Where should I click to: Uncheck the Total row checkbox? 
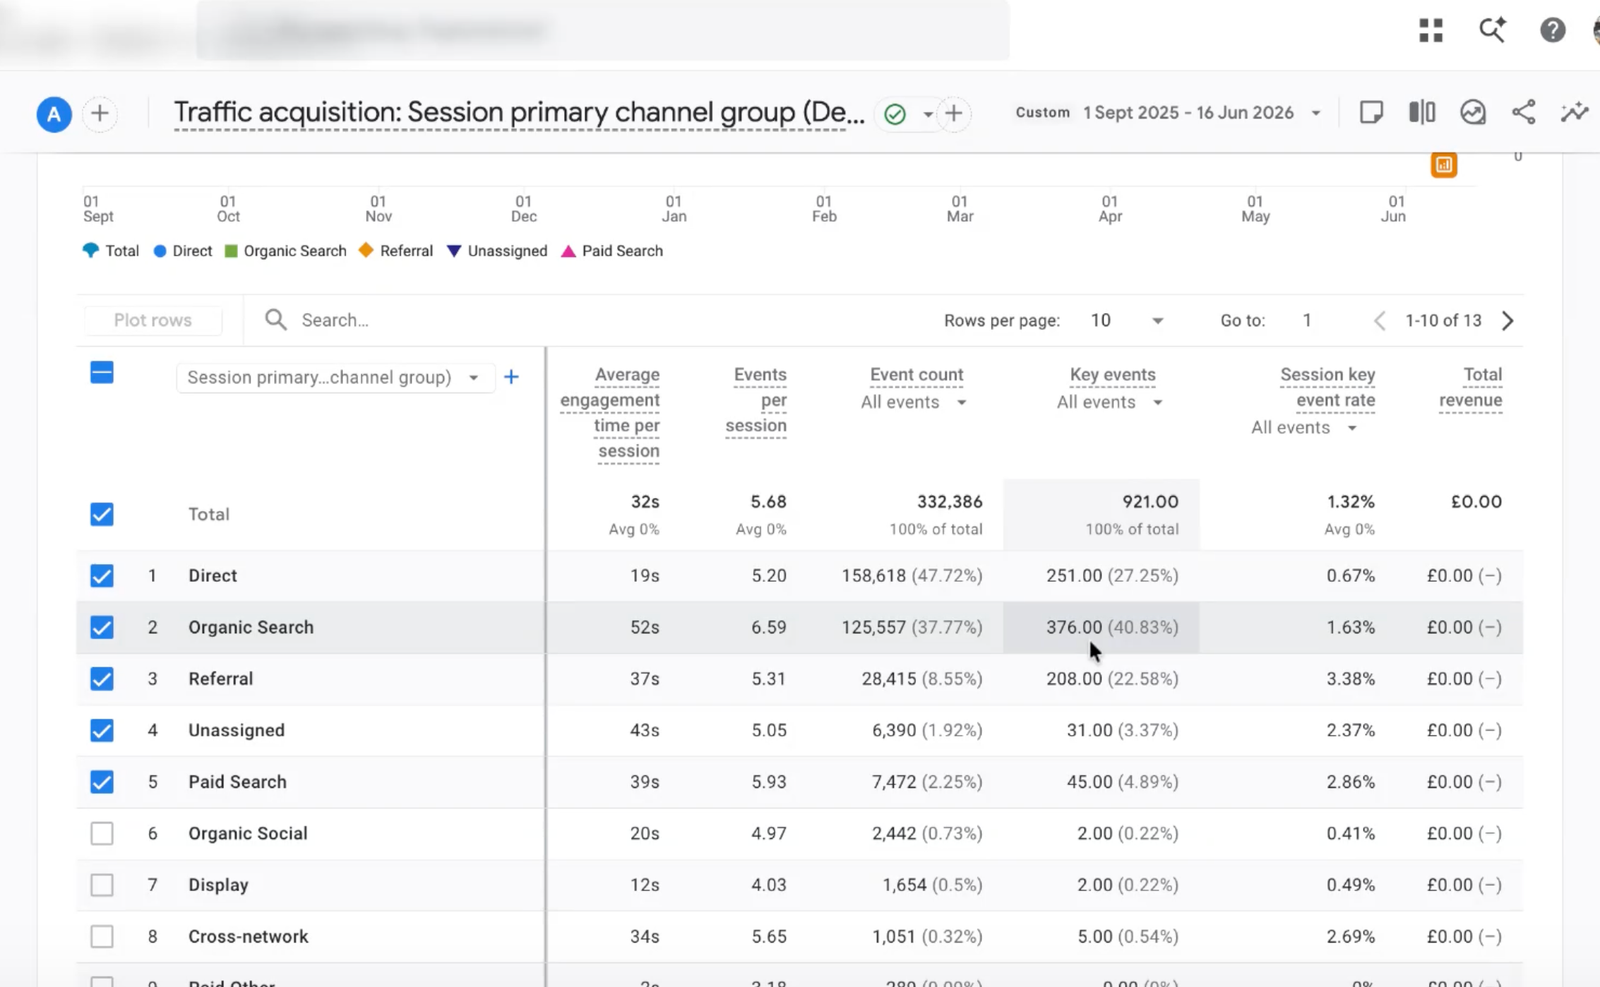[102, 514]
